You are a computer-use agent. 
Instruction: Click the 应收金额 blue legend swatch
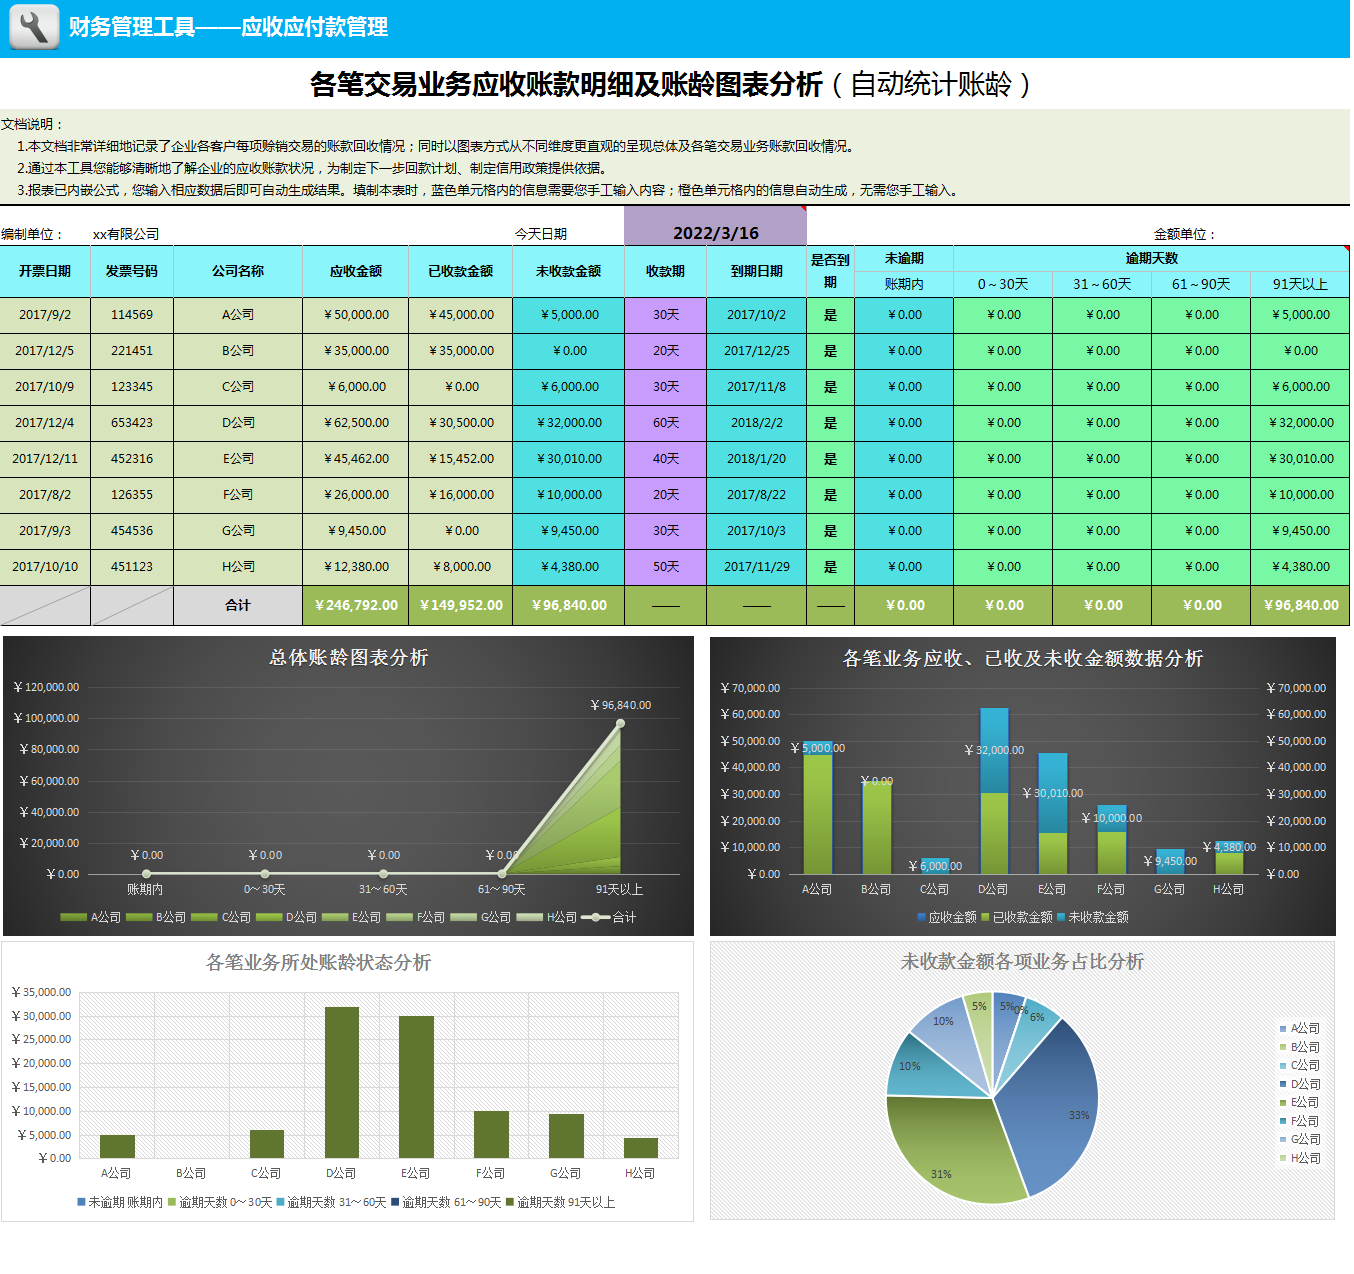[921, 917]
